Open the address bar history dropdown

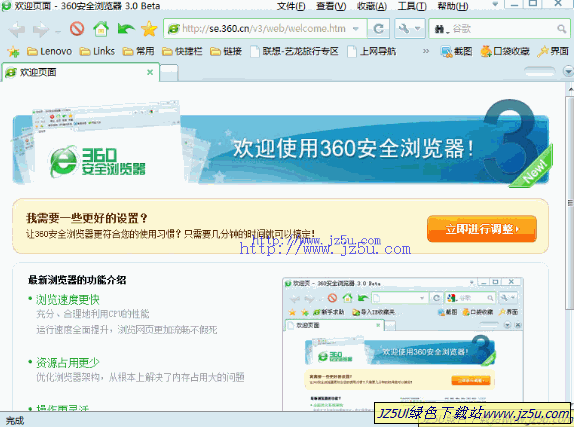click(355, 29)
